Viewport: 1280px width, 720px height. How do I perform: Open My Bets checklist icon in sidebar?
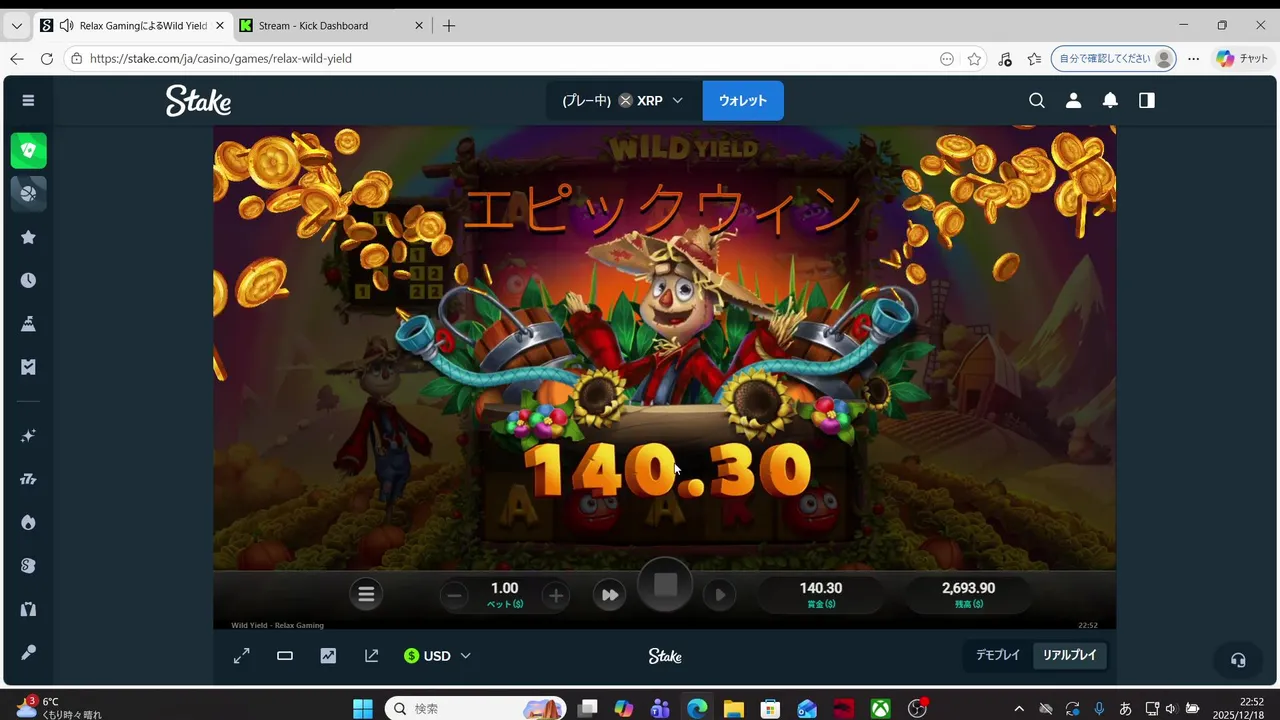click(28, 367)
